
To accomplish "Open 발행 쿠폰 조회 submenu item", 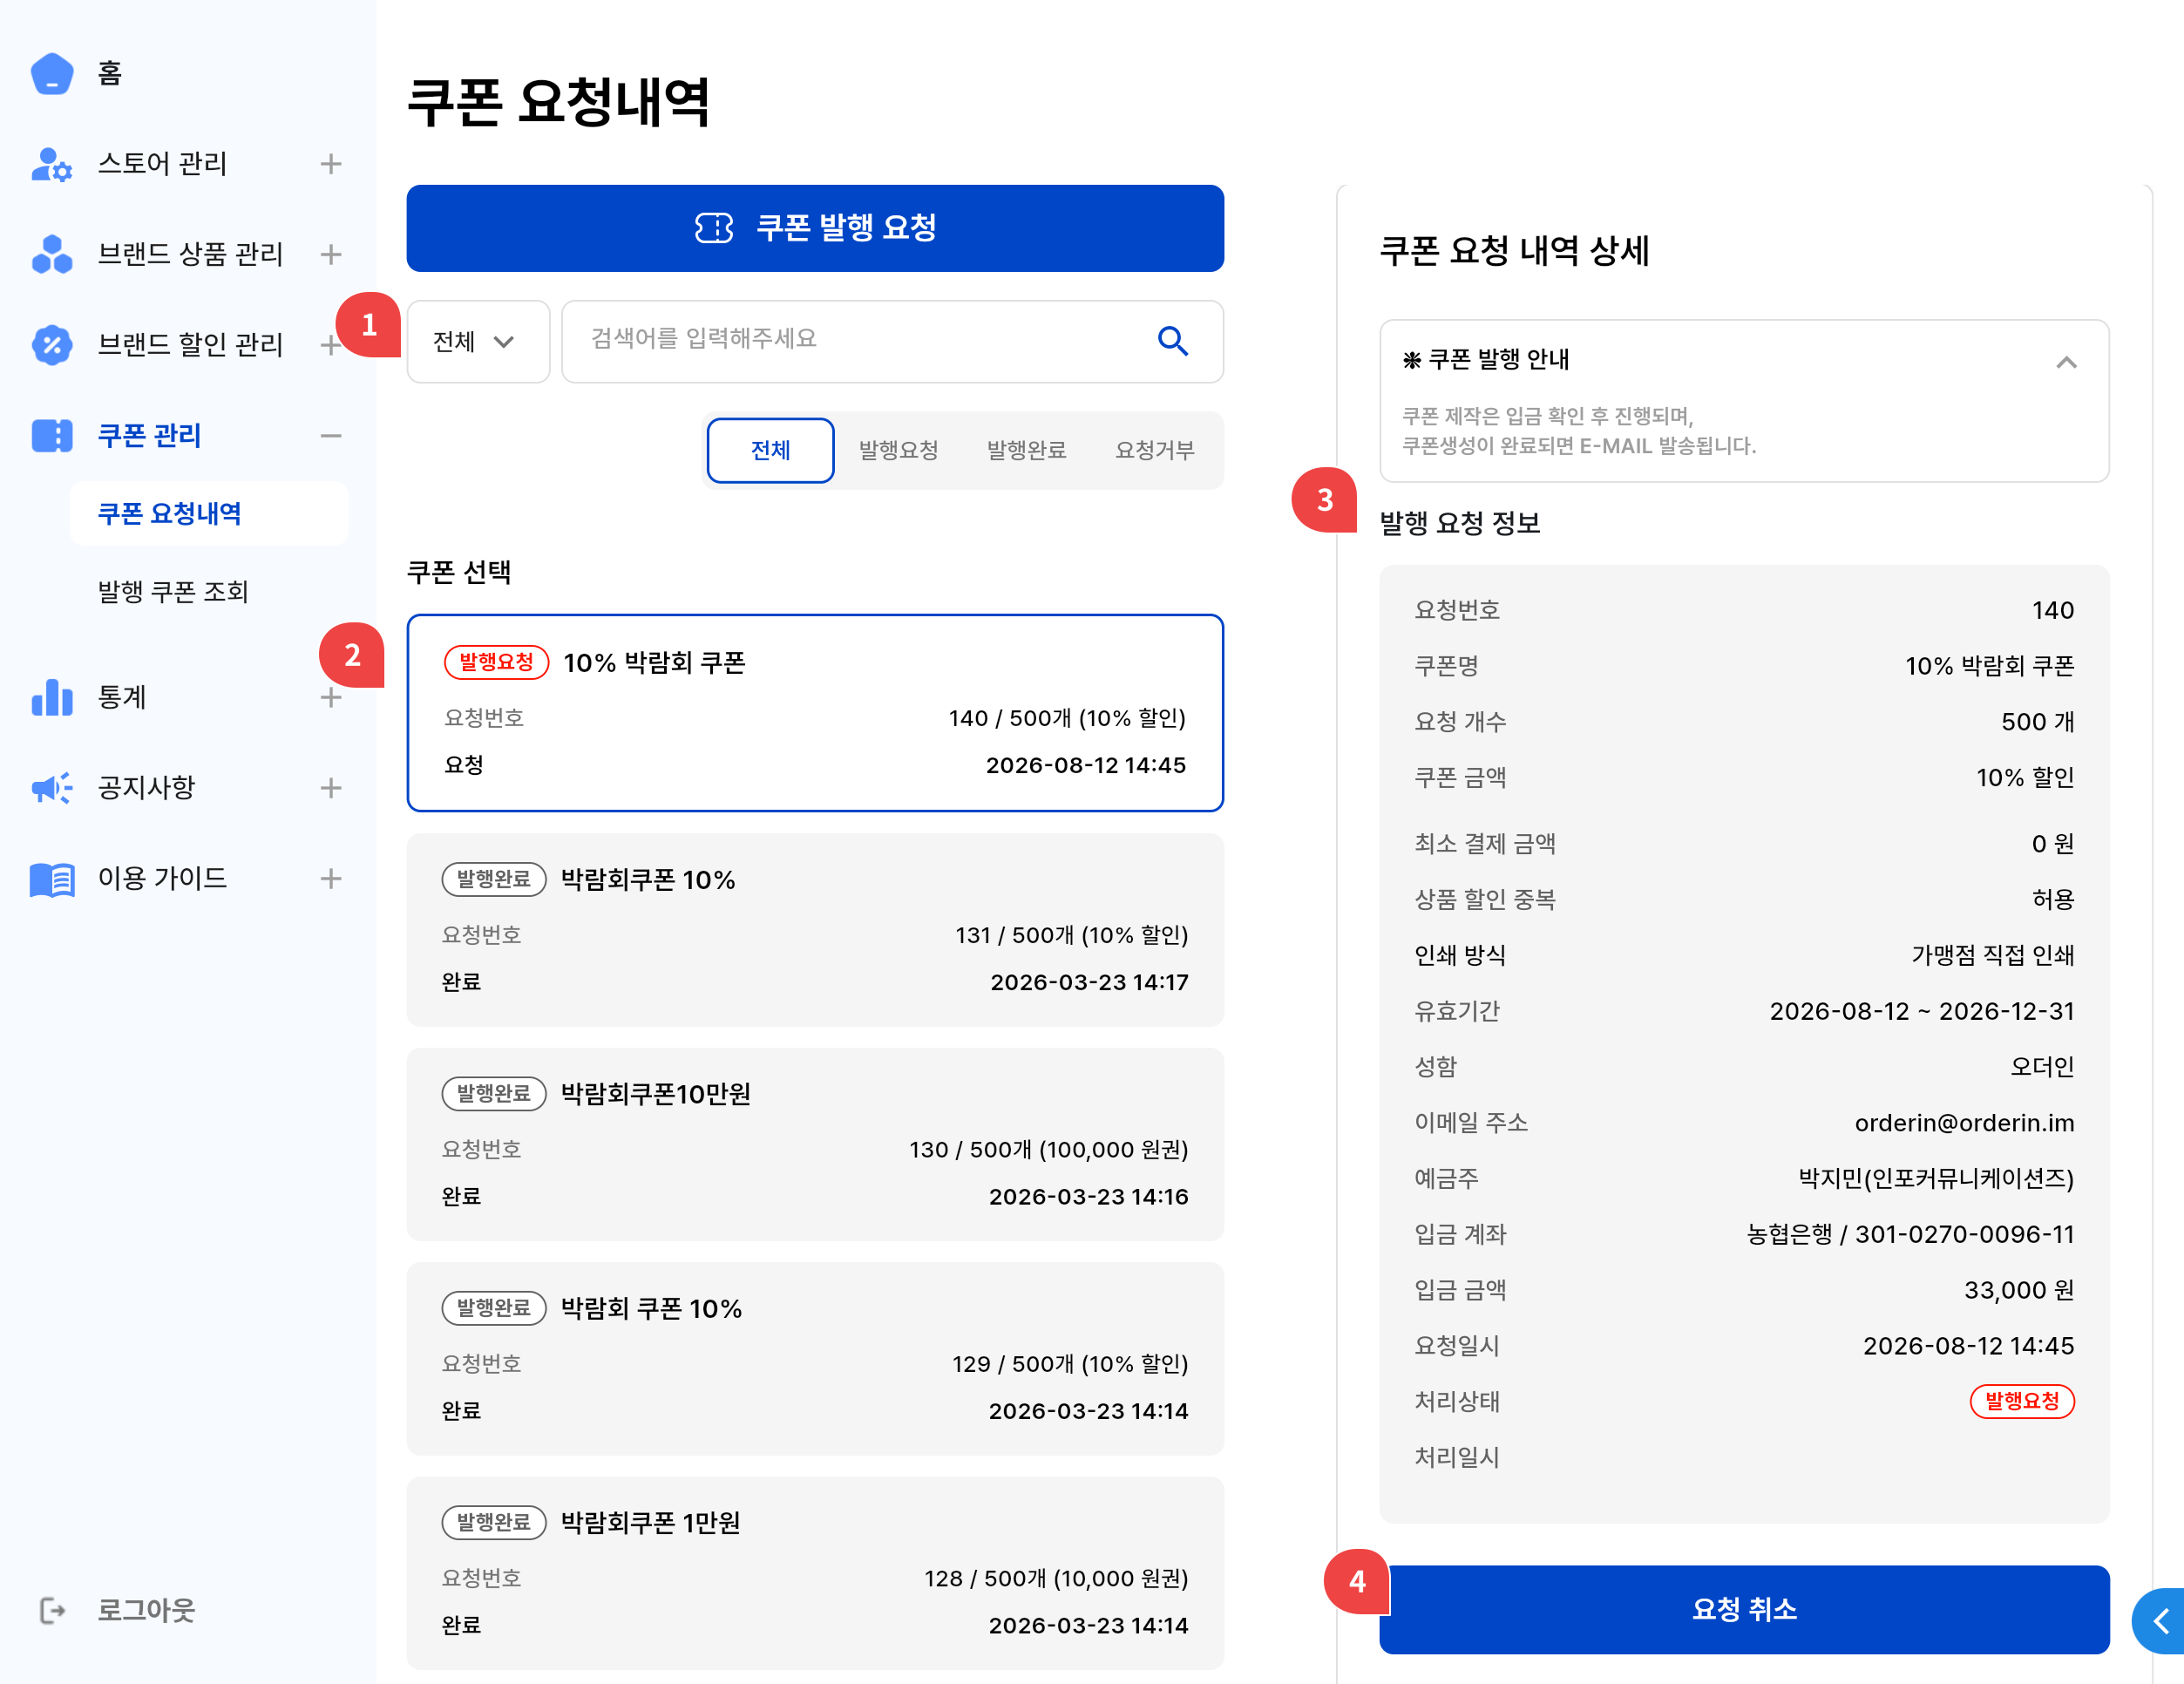I will (x=173, y=592).
